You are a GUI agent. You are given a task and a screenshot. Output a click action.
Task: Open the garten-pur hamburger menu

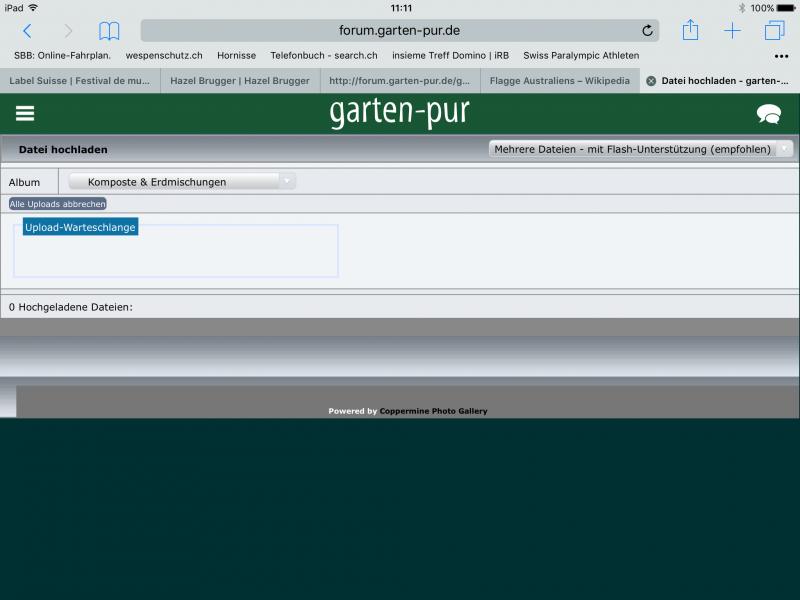pos(25,114)
